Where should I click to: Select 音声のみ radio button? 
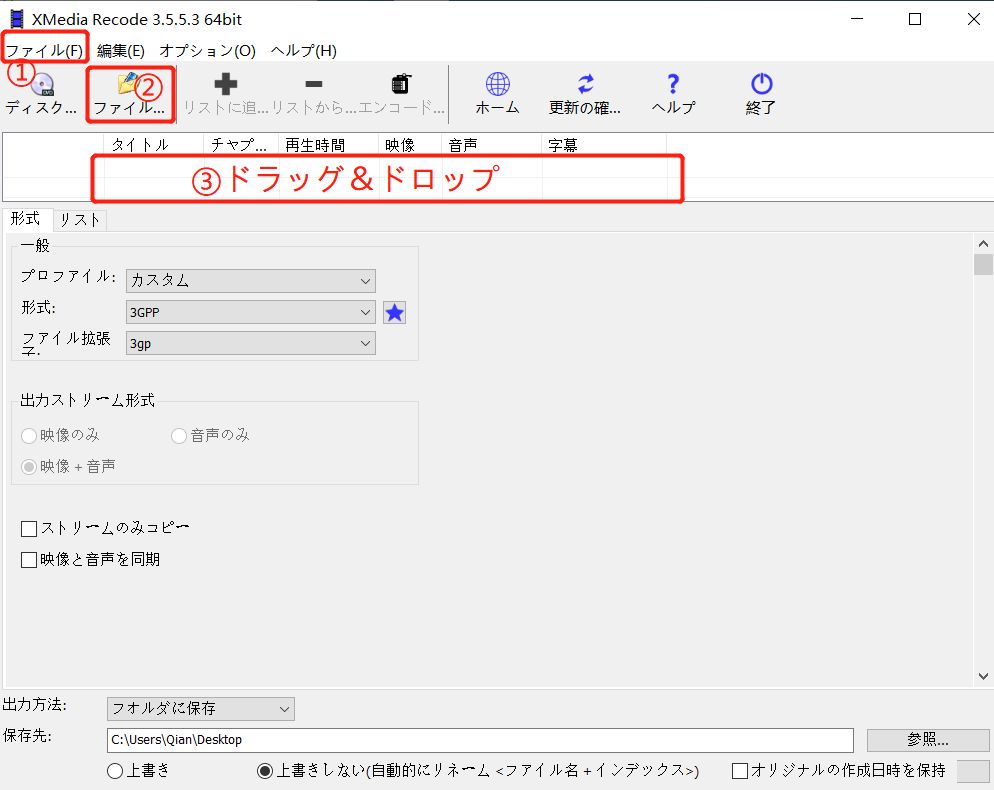[179, 436]
